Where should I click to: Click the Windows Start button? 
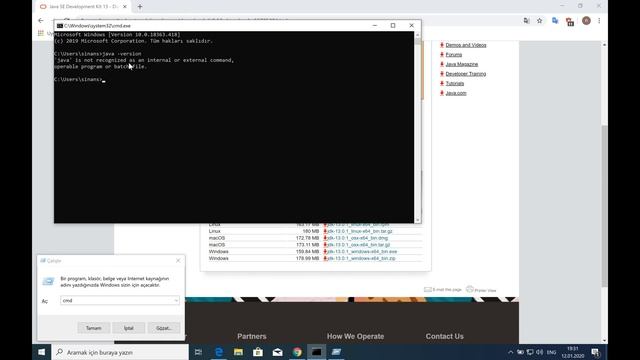[42, 352]
